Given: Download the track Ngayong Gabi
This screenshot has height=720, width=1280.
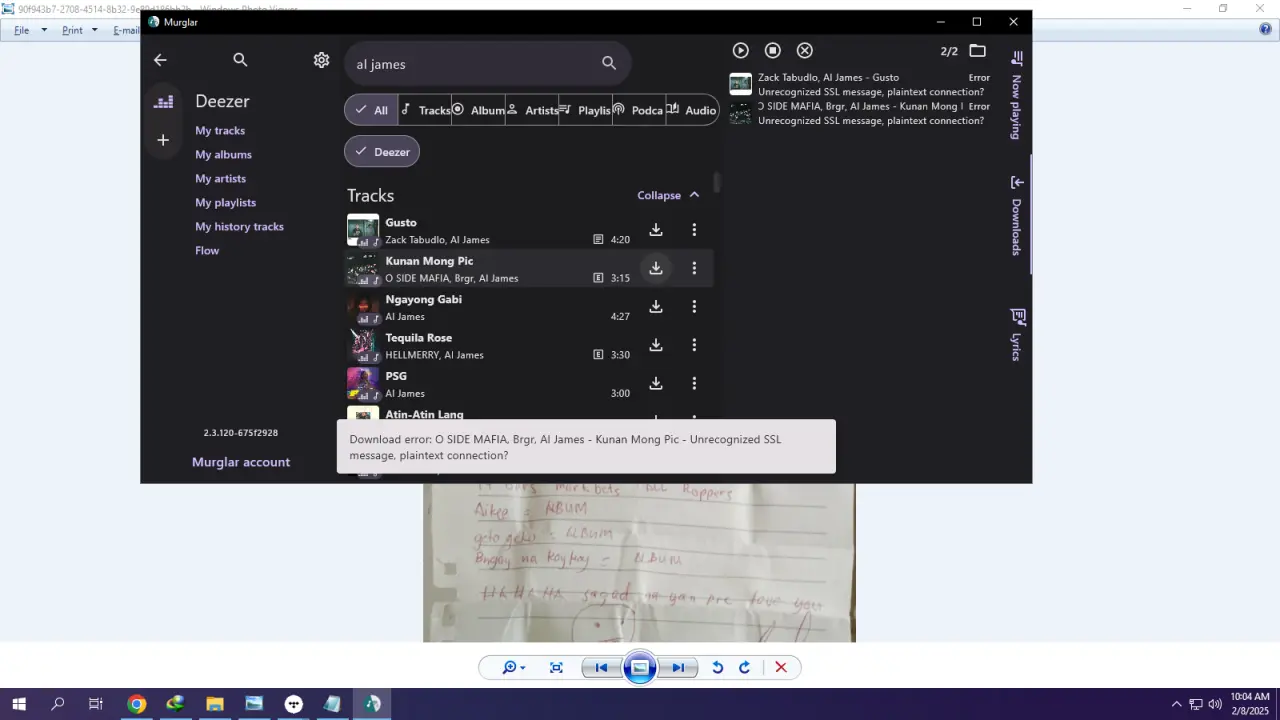Looking at the screenshot, I should click(656, 307).
